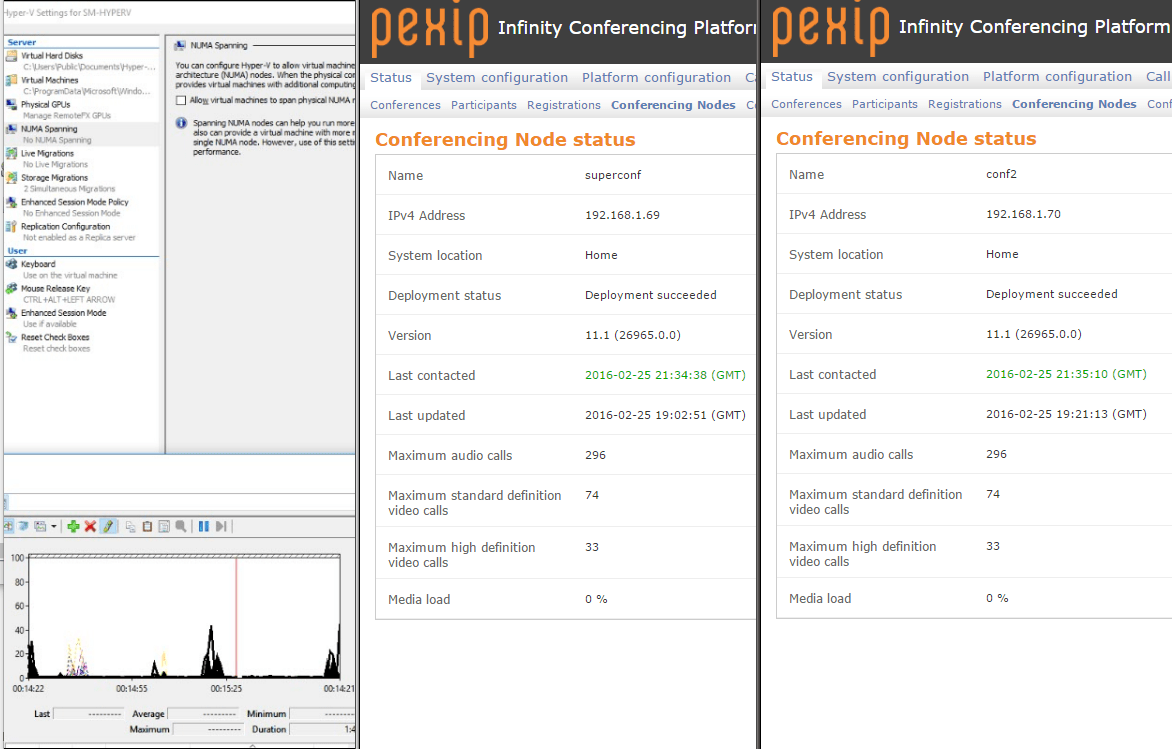Add a counter with green plus icon
Image resolution: width=1172 pixels, height=749 pixels.
click(x=73, y=526)
